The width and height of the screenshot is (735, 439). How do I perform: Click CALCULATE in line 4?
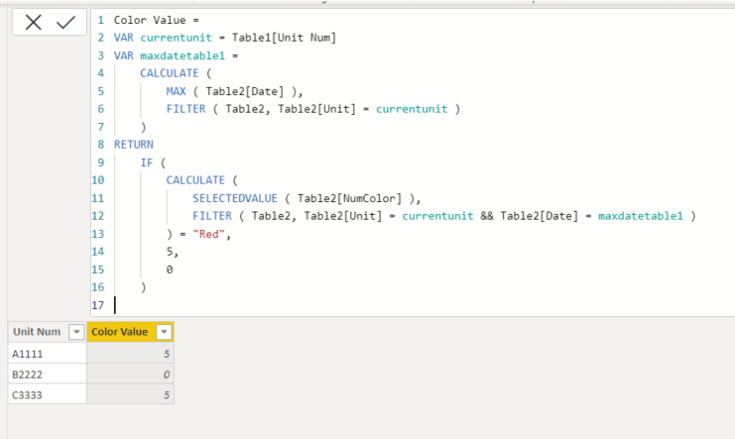169,74
